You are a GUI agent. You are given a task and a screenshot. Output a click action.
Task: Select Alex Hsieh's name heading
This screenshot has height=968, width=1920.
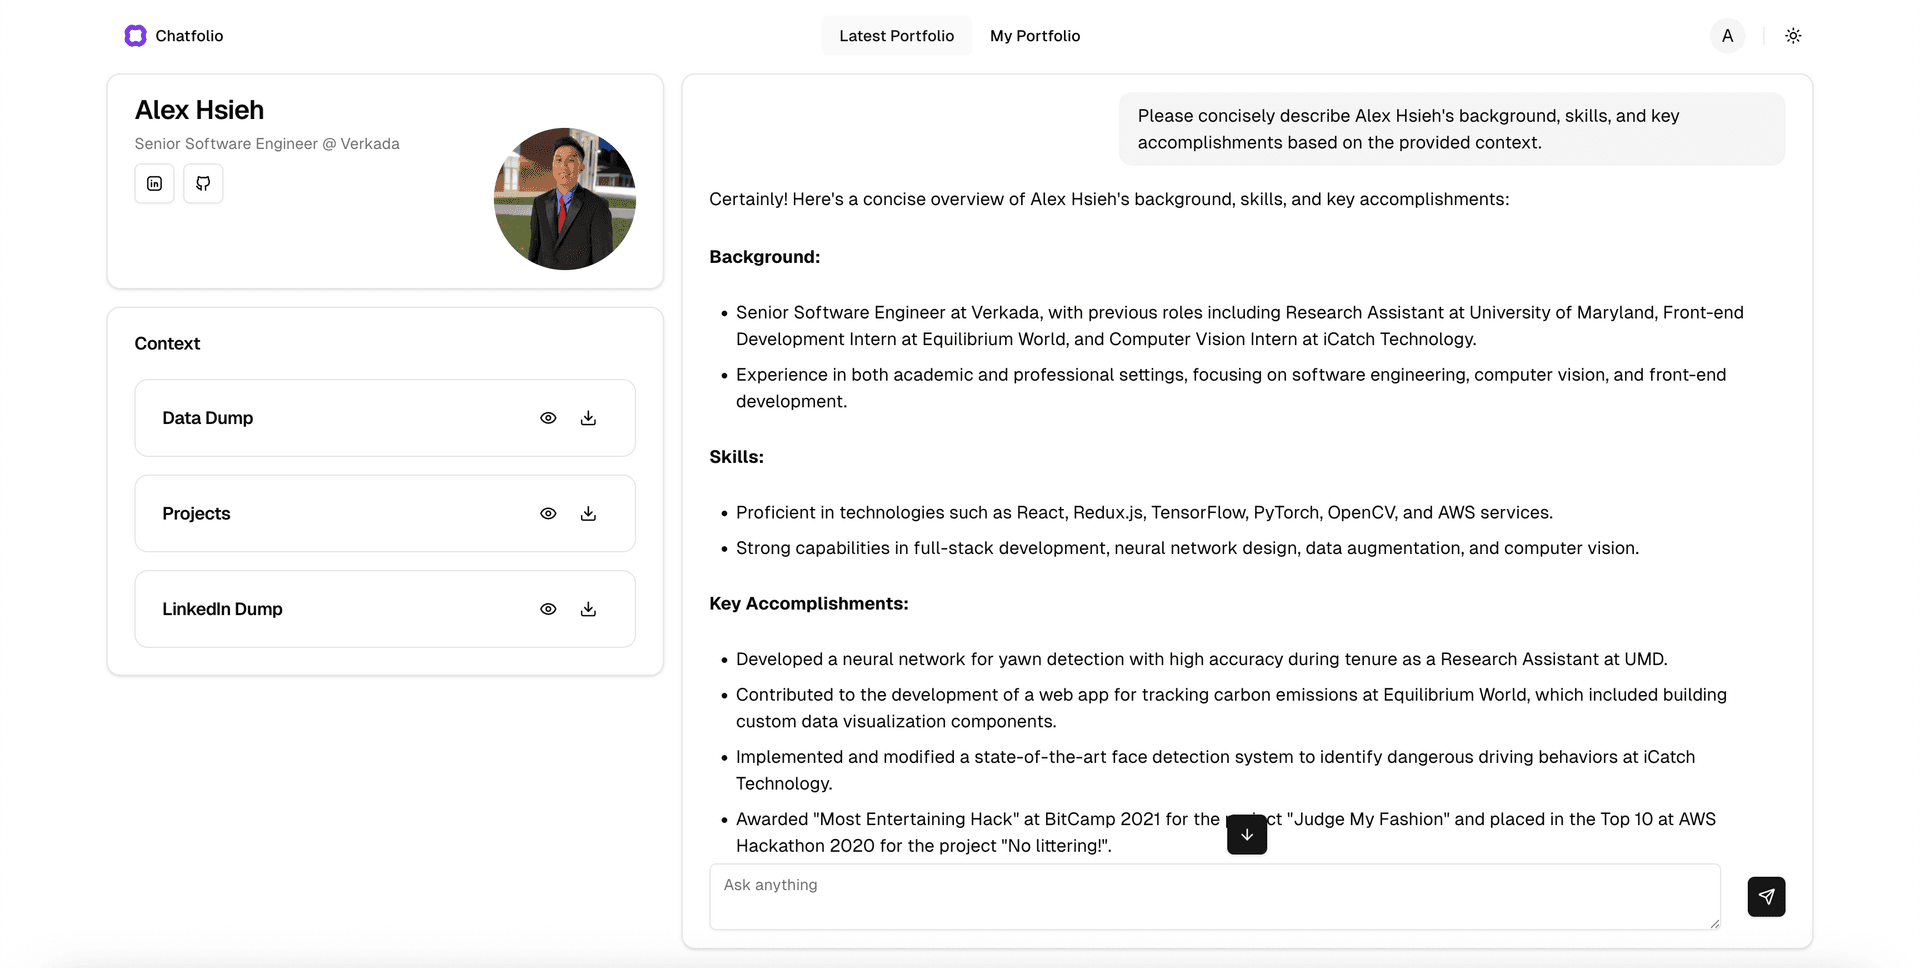tap(198, 110)
